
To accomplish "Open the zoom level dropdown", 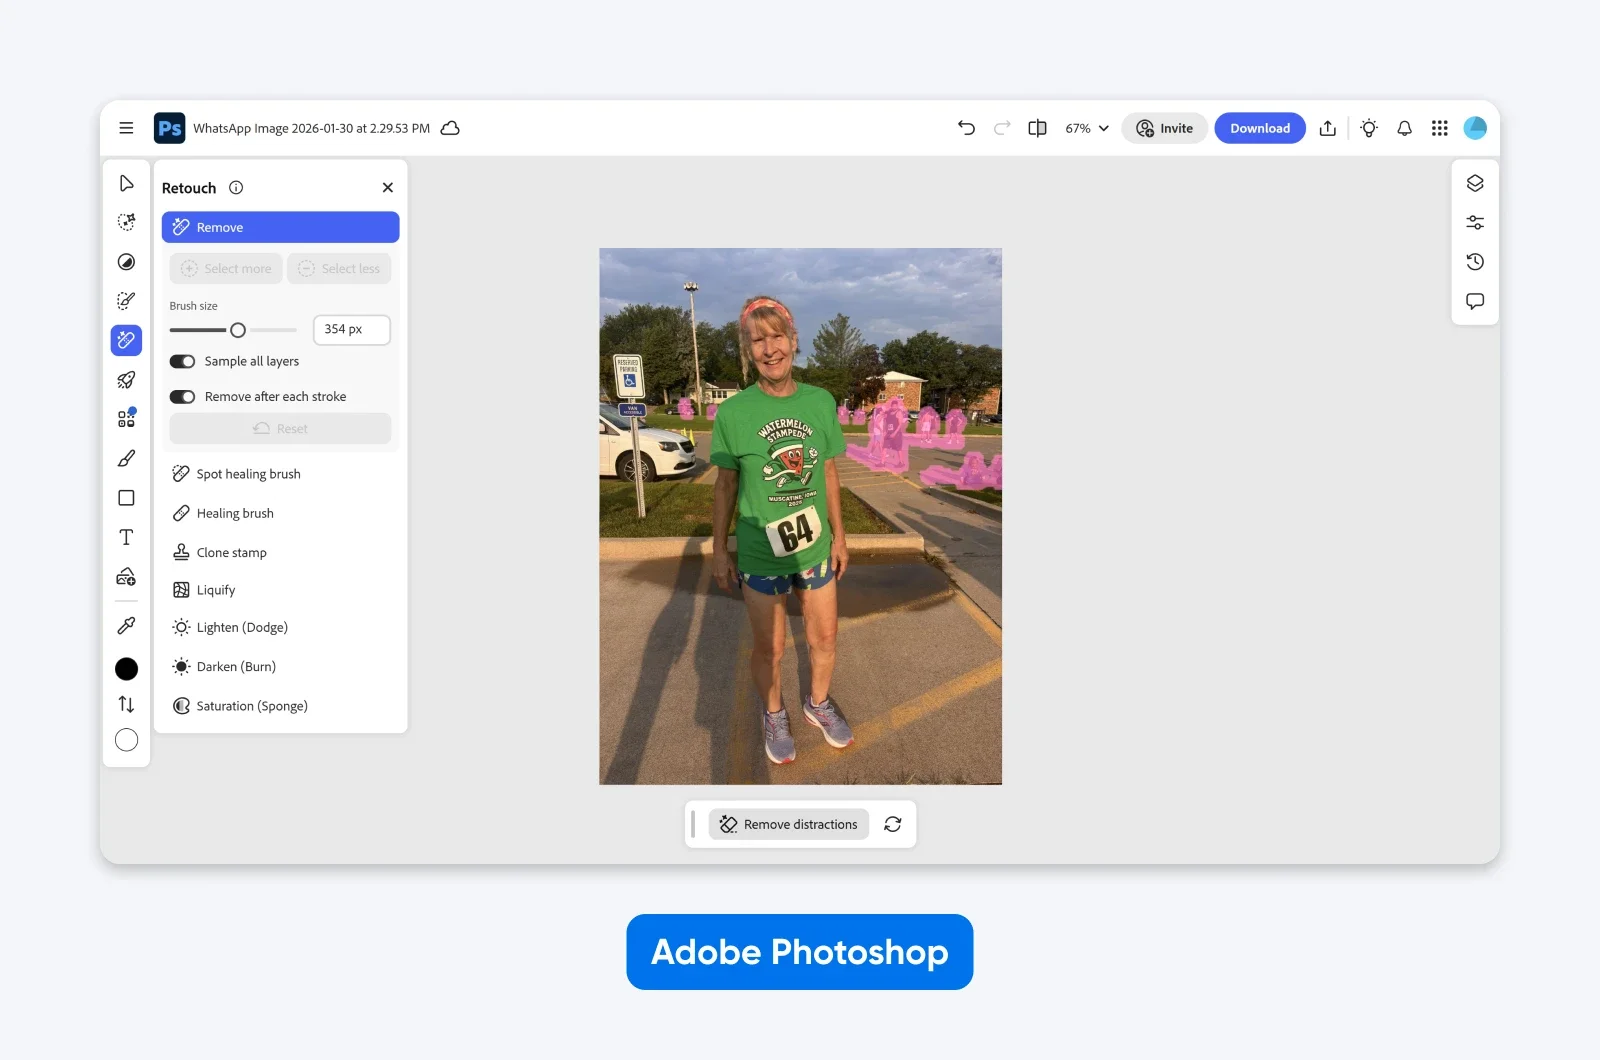I will coord(1086,128).
